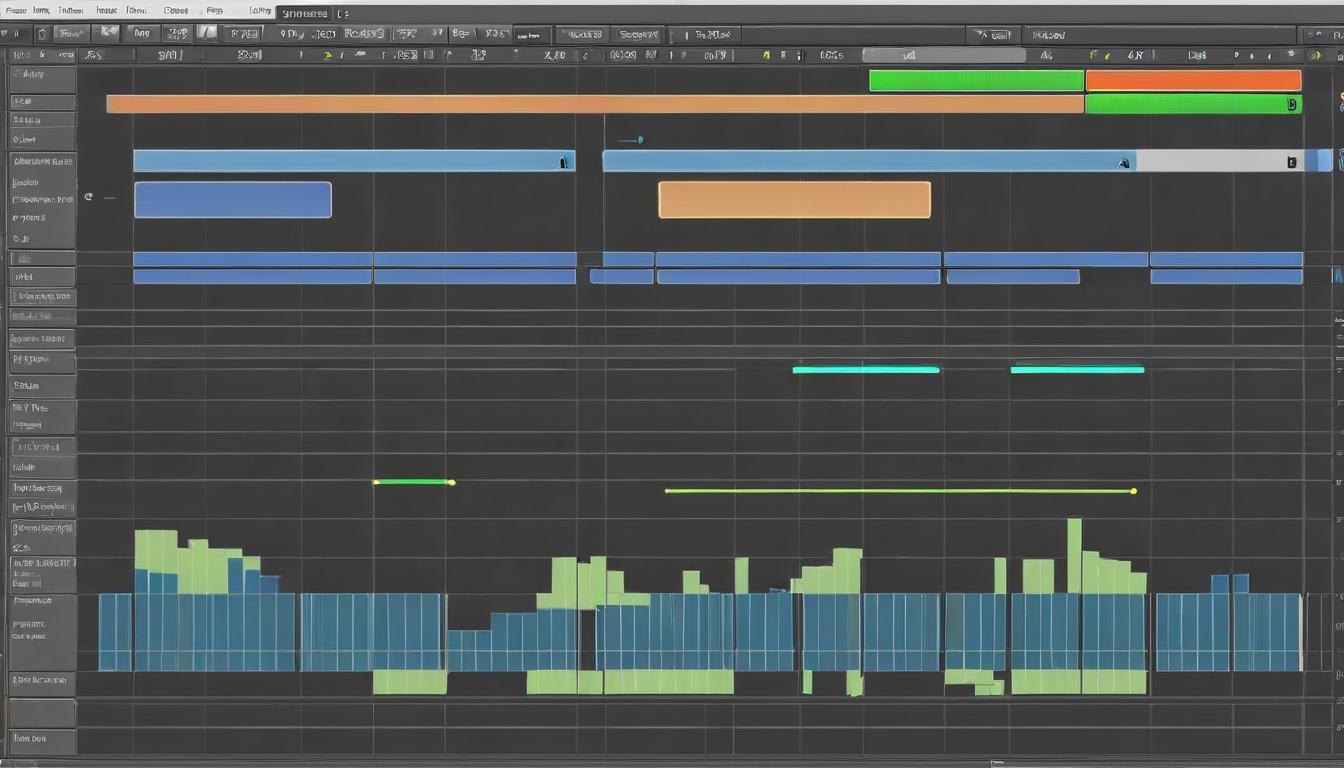
Task: Toggle the yellow indicator at the ruler's left side
Action: click(x=328, y=56)
